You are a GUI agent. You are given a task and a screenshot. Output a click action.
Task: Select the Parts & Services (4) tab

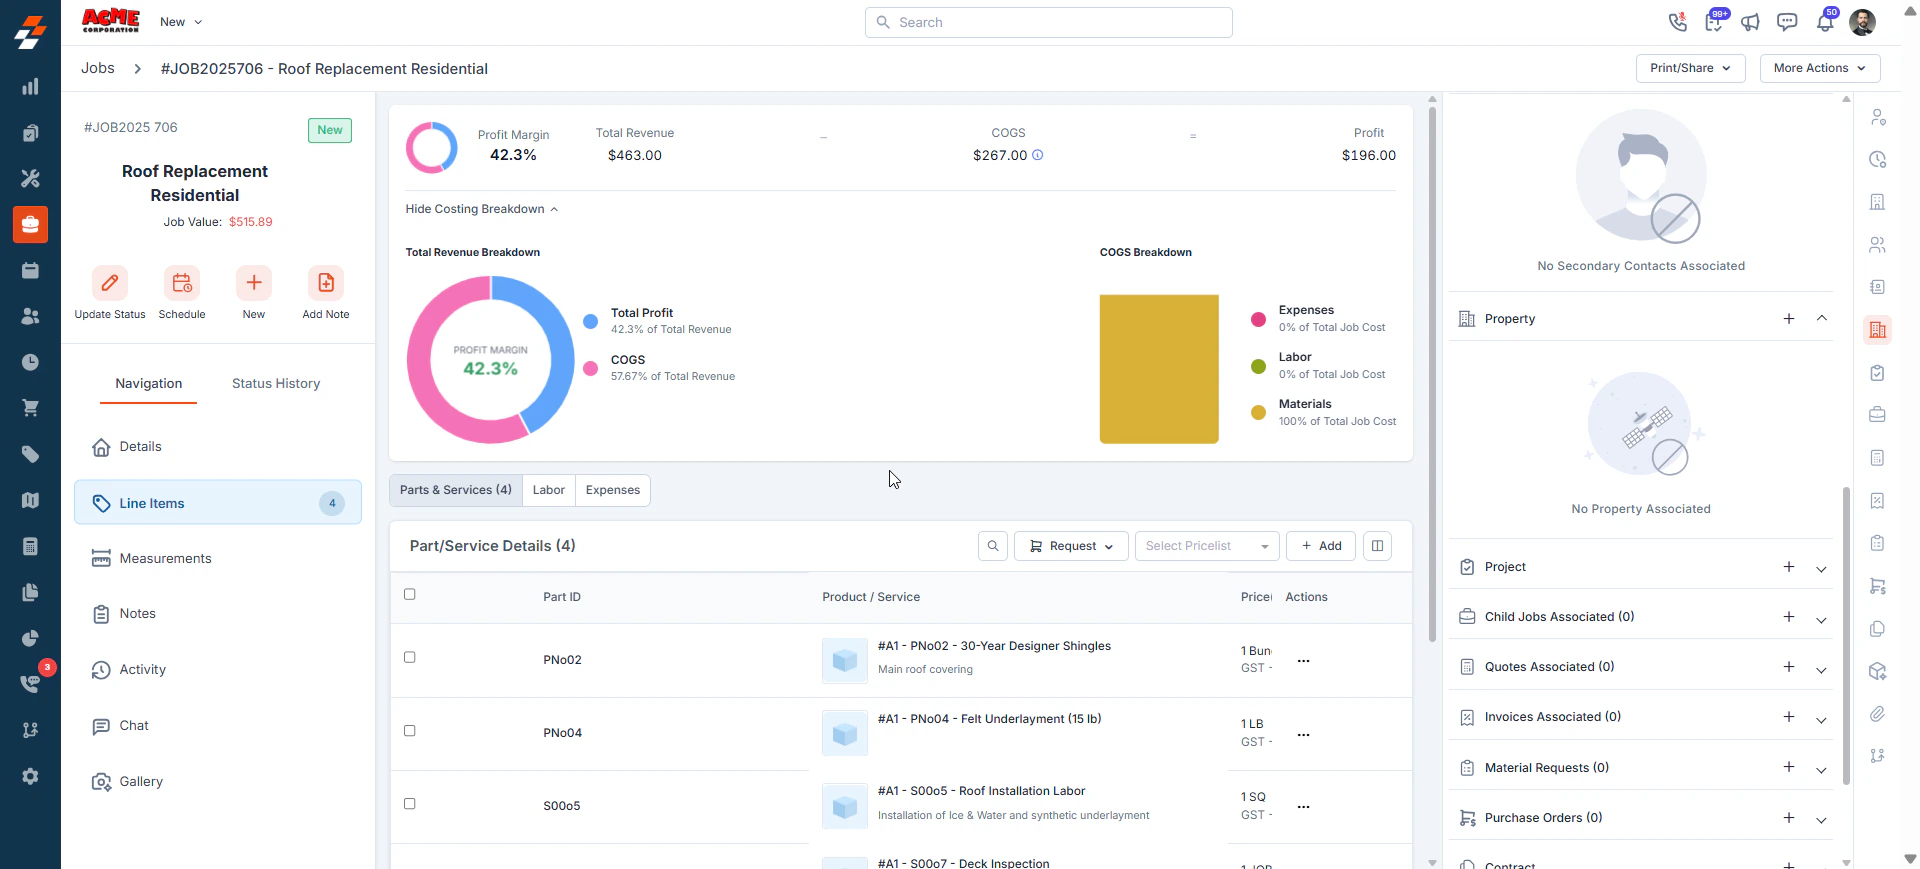[456, 490]
